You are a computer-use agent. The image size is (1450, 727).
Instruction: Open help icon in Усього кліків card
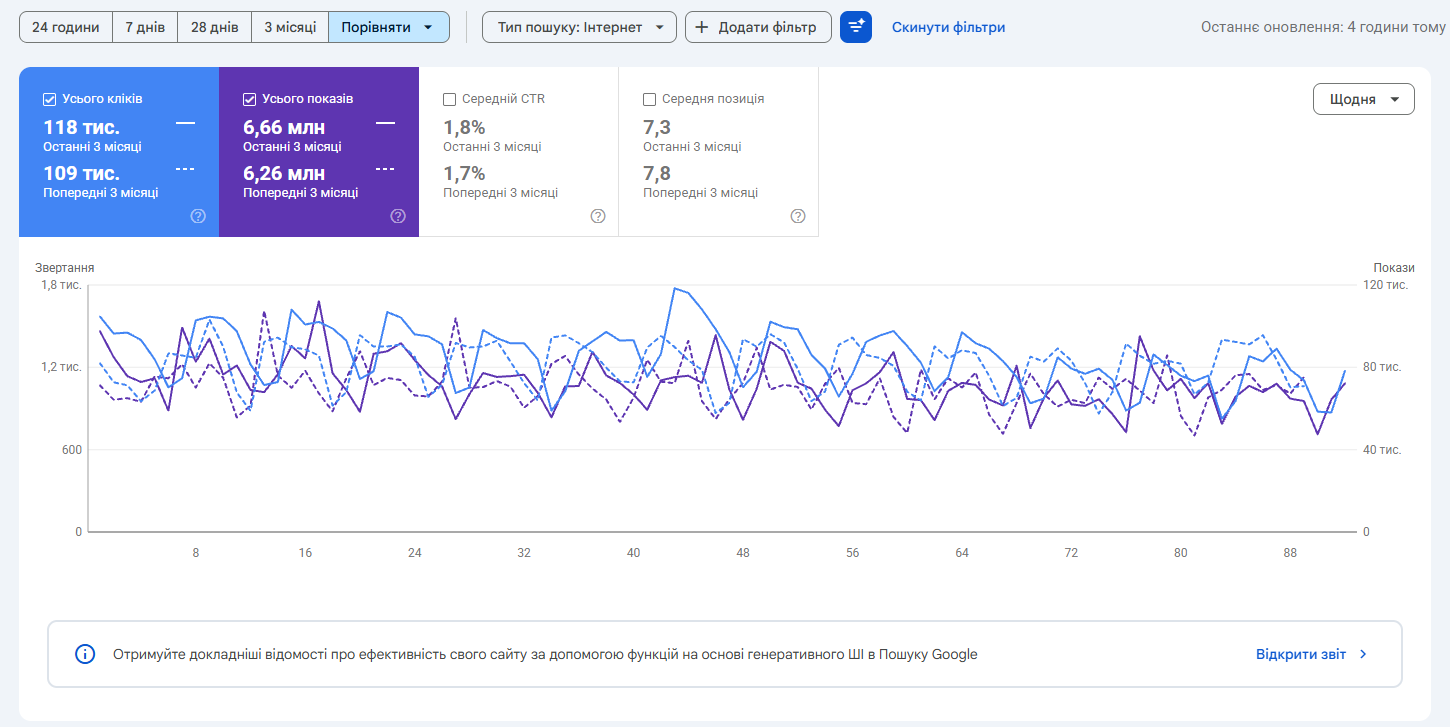(198, 216)
